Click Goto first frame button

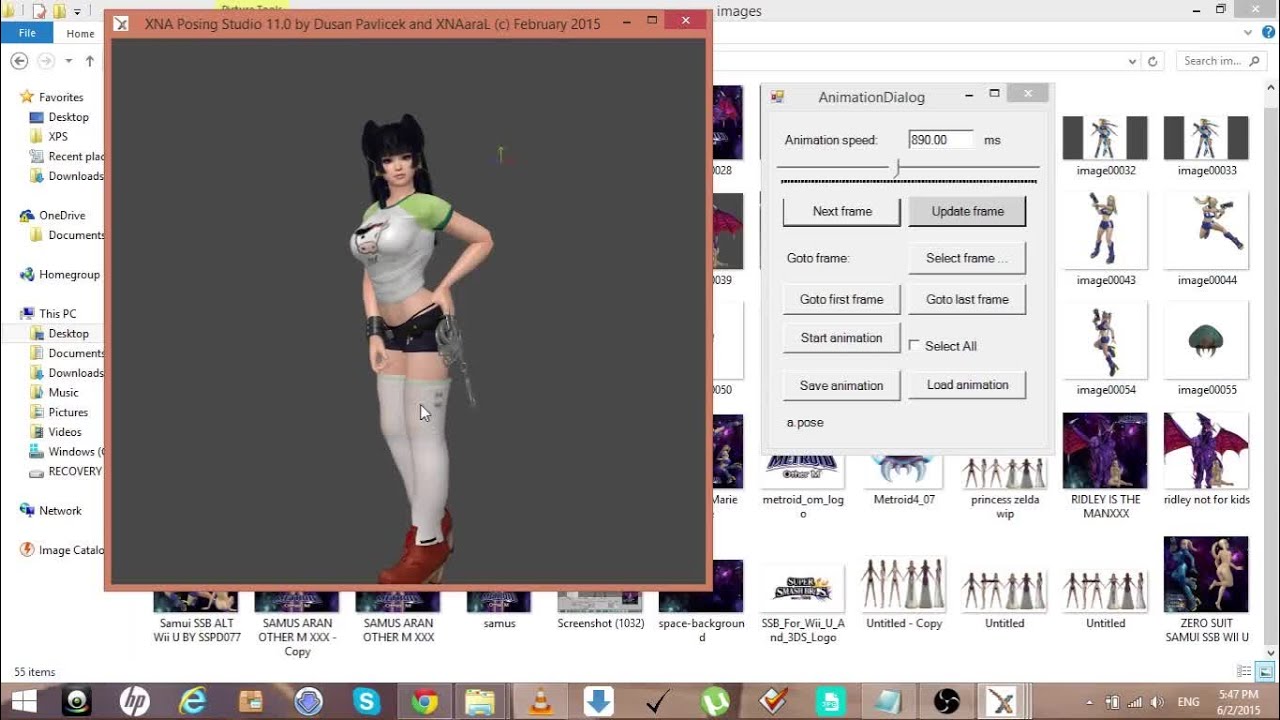(x=842, y=299)
